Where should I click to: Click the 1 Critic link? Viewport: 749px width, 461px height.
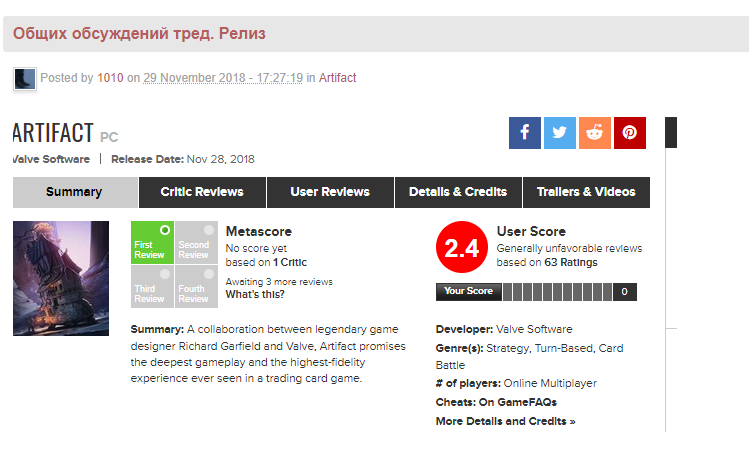(x=290, y=262)
